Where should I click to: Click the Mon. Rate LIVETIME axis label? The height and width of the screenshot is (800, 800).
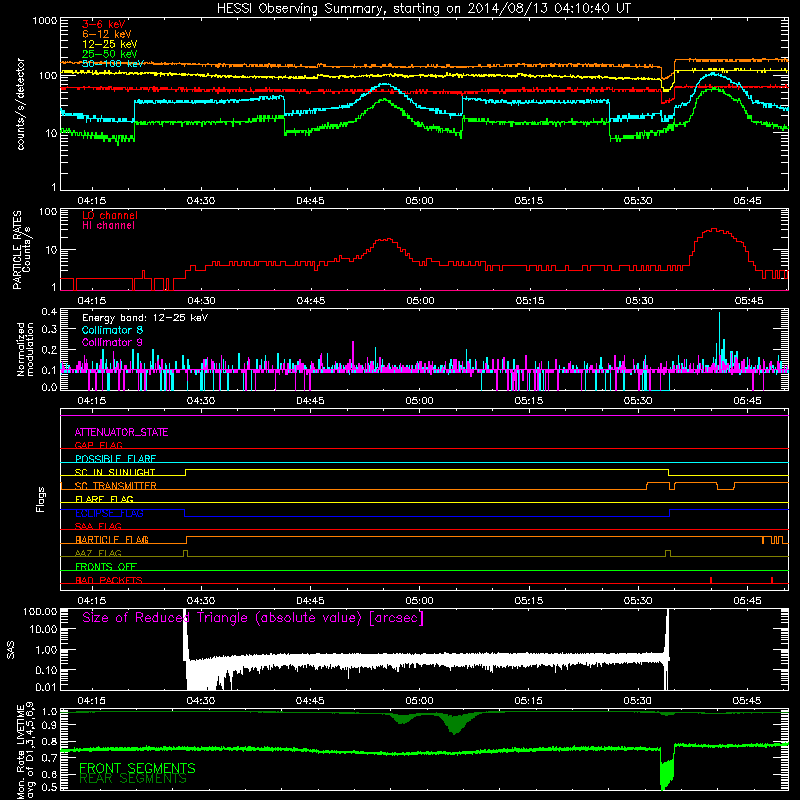[x=25, y=751]
